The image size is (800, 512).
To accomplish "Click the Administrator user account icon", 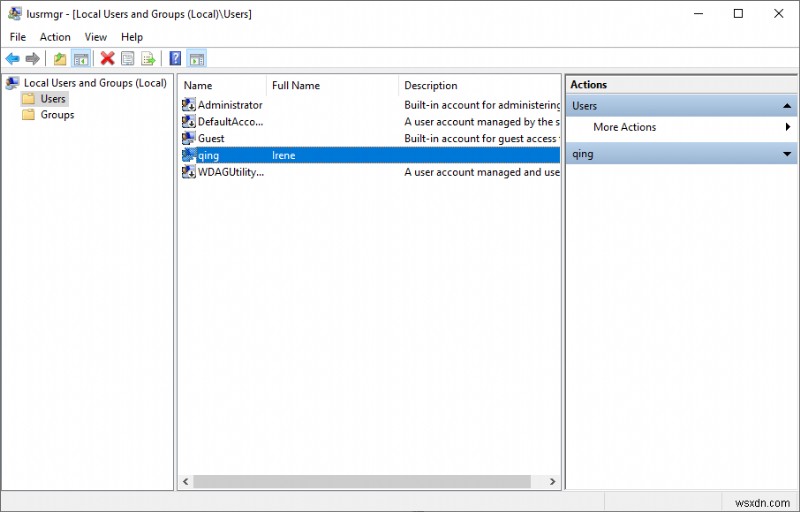I will pyautogui.click(x=189, y=105).
